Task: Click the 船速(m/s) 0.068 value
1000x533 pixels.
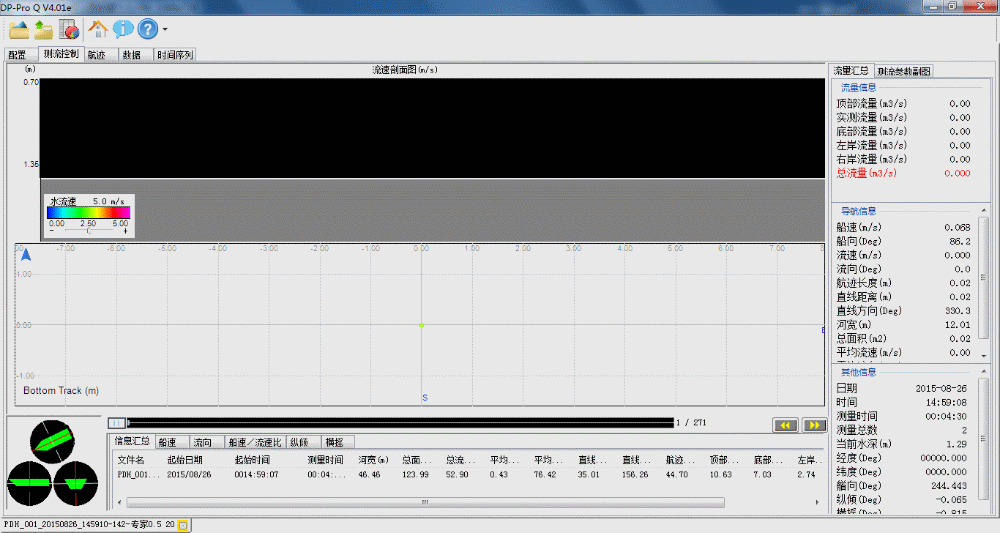Action: point(957,228)
